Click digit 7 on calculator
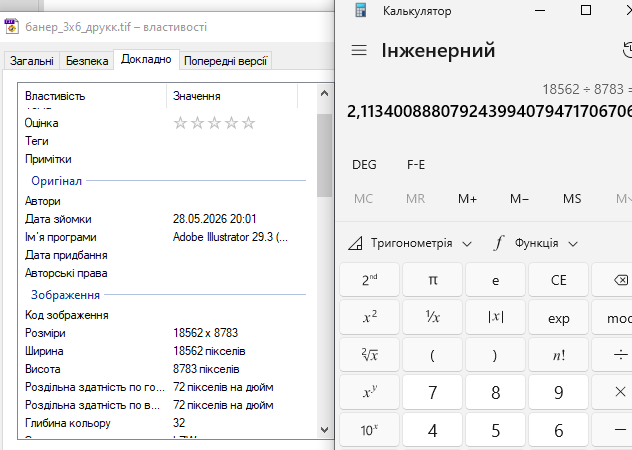The height and width of the screenshot is (450, 632). coord(432,392)
